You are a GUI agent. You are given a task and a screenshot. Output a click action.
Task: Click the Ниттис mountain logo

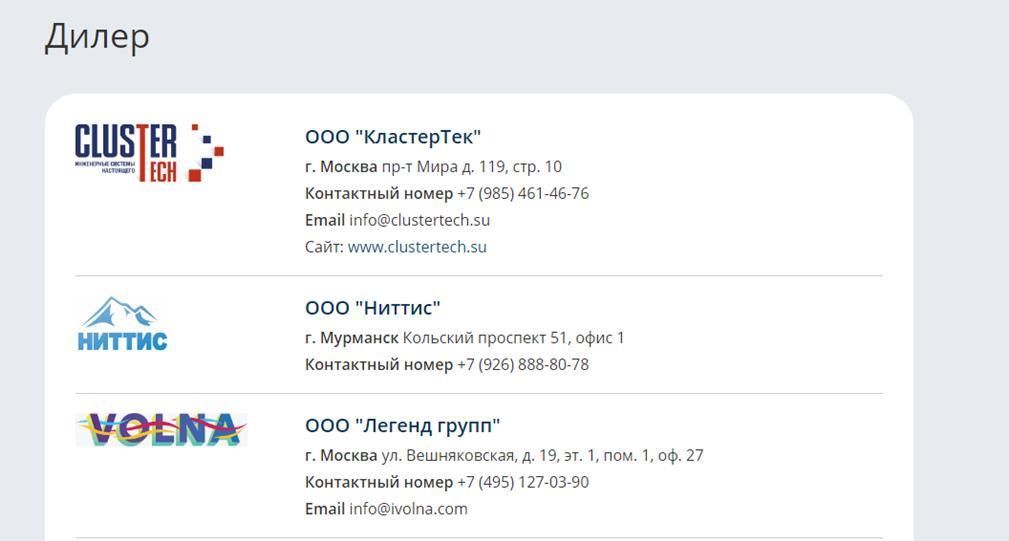[122, 324]
